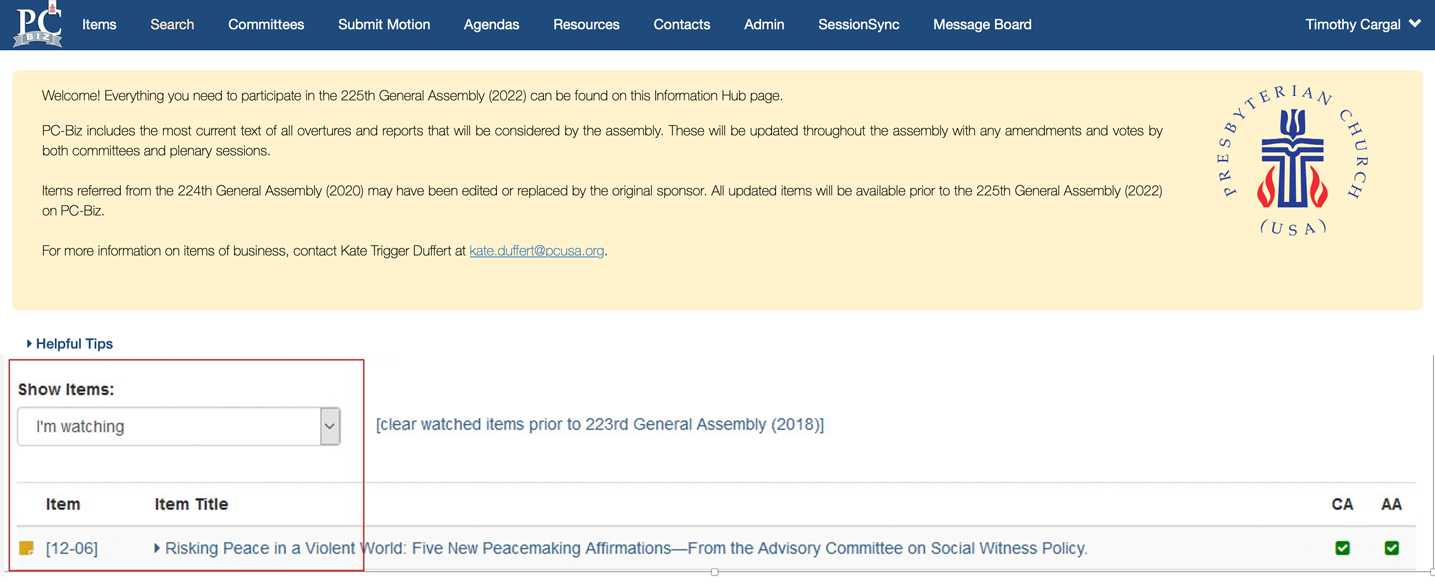Open the Message Board

click(x=982, y=24)
